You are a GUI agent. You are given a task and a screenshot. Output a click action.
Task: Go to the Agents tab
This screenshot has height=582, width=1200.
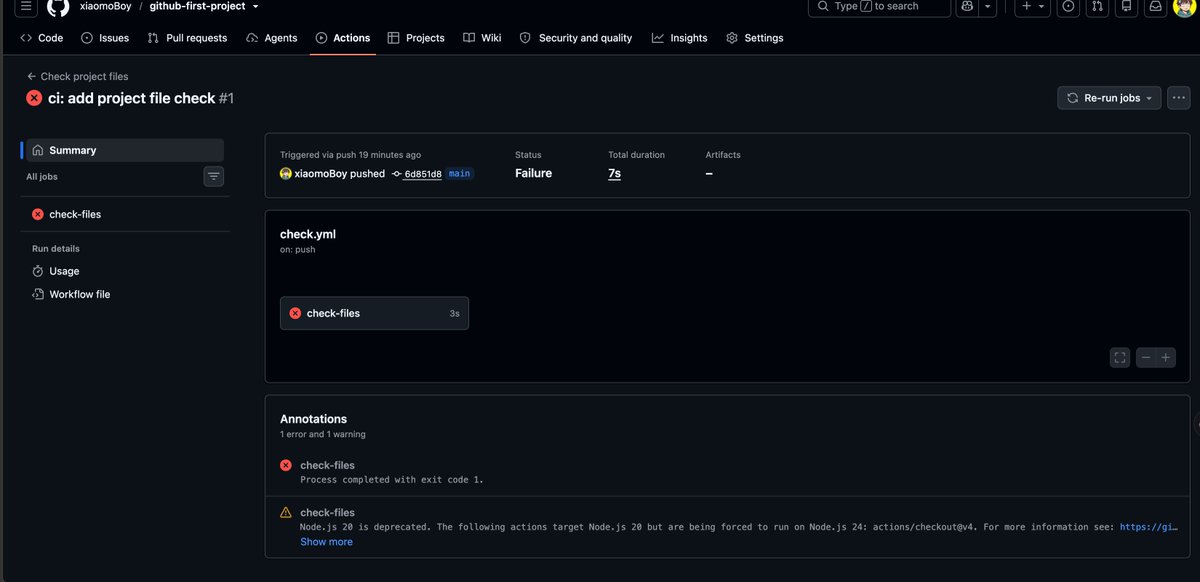pos(271,38)
